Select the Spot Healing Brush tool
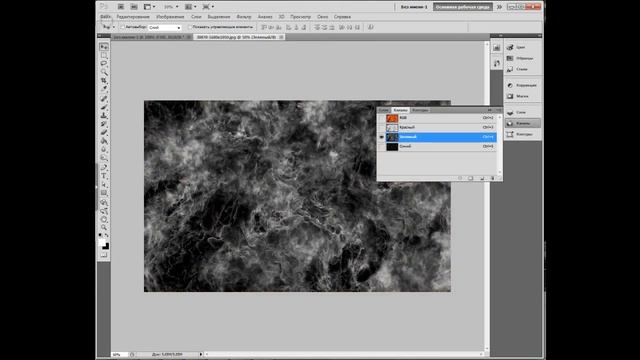 (x=104, y=99)
